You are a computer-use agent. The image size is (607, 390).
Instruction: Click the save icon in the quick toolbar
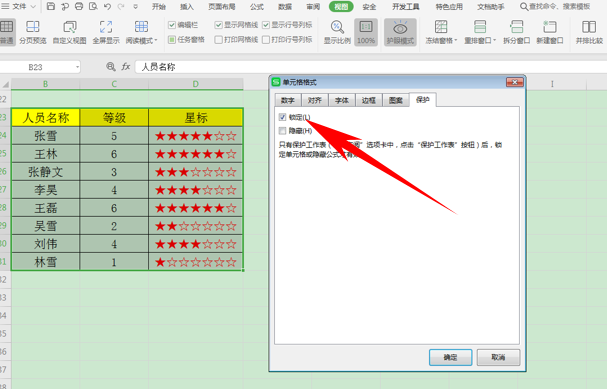tap(51, 7)
